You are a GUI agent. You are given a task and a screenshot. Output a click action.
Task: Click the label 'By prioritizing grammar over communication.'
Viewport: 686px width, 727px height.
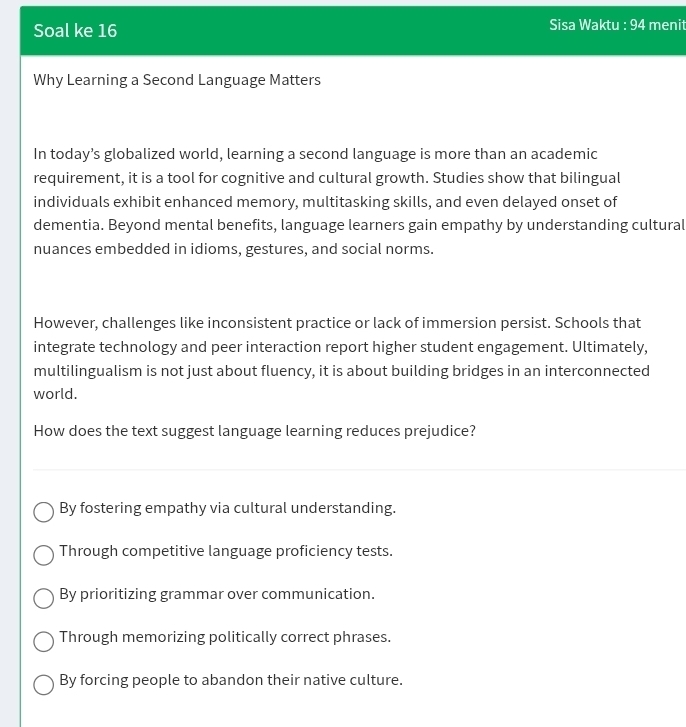[216, 594]
